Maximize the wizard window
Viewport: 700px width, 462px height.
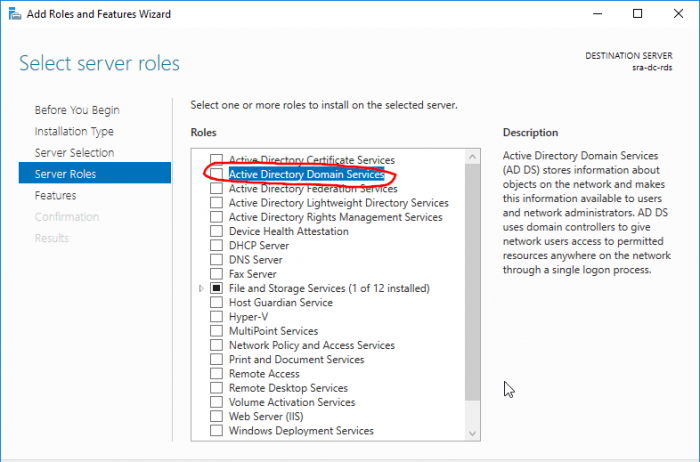click(638, 14)
